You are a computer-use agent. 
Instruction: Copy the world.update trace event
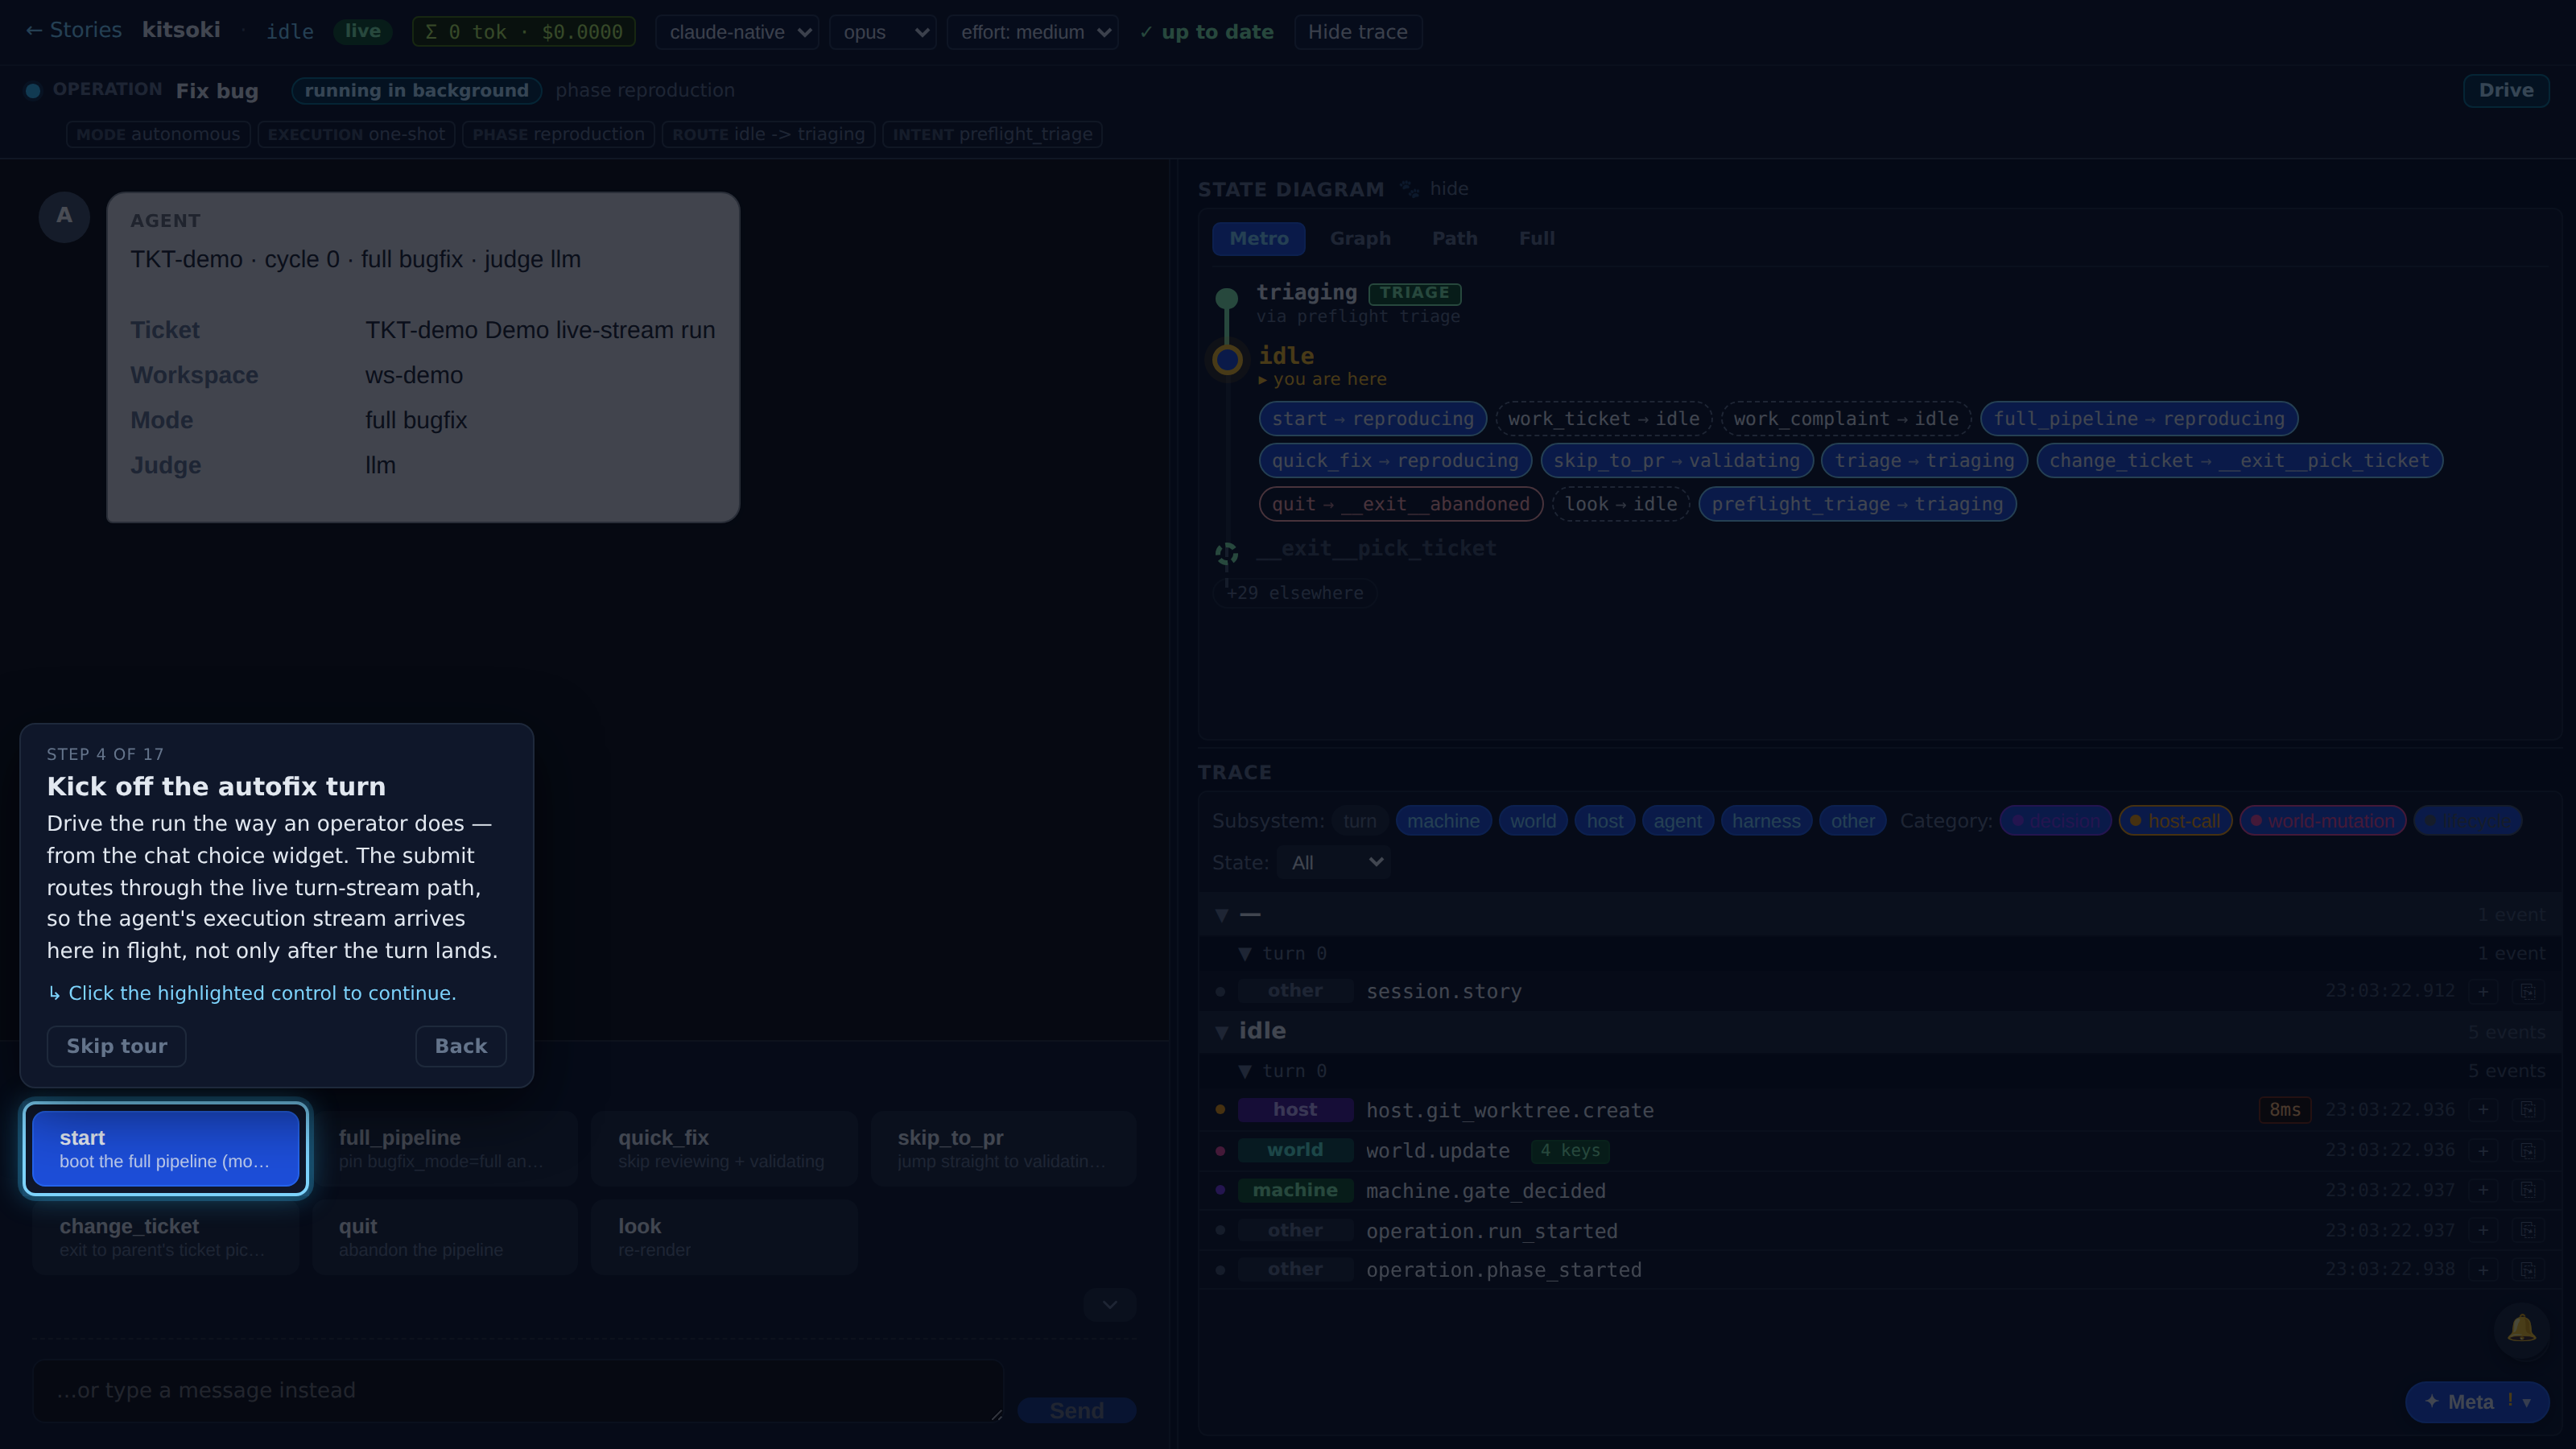pos(2527,1150)
